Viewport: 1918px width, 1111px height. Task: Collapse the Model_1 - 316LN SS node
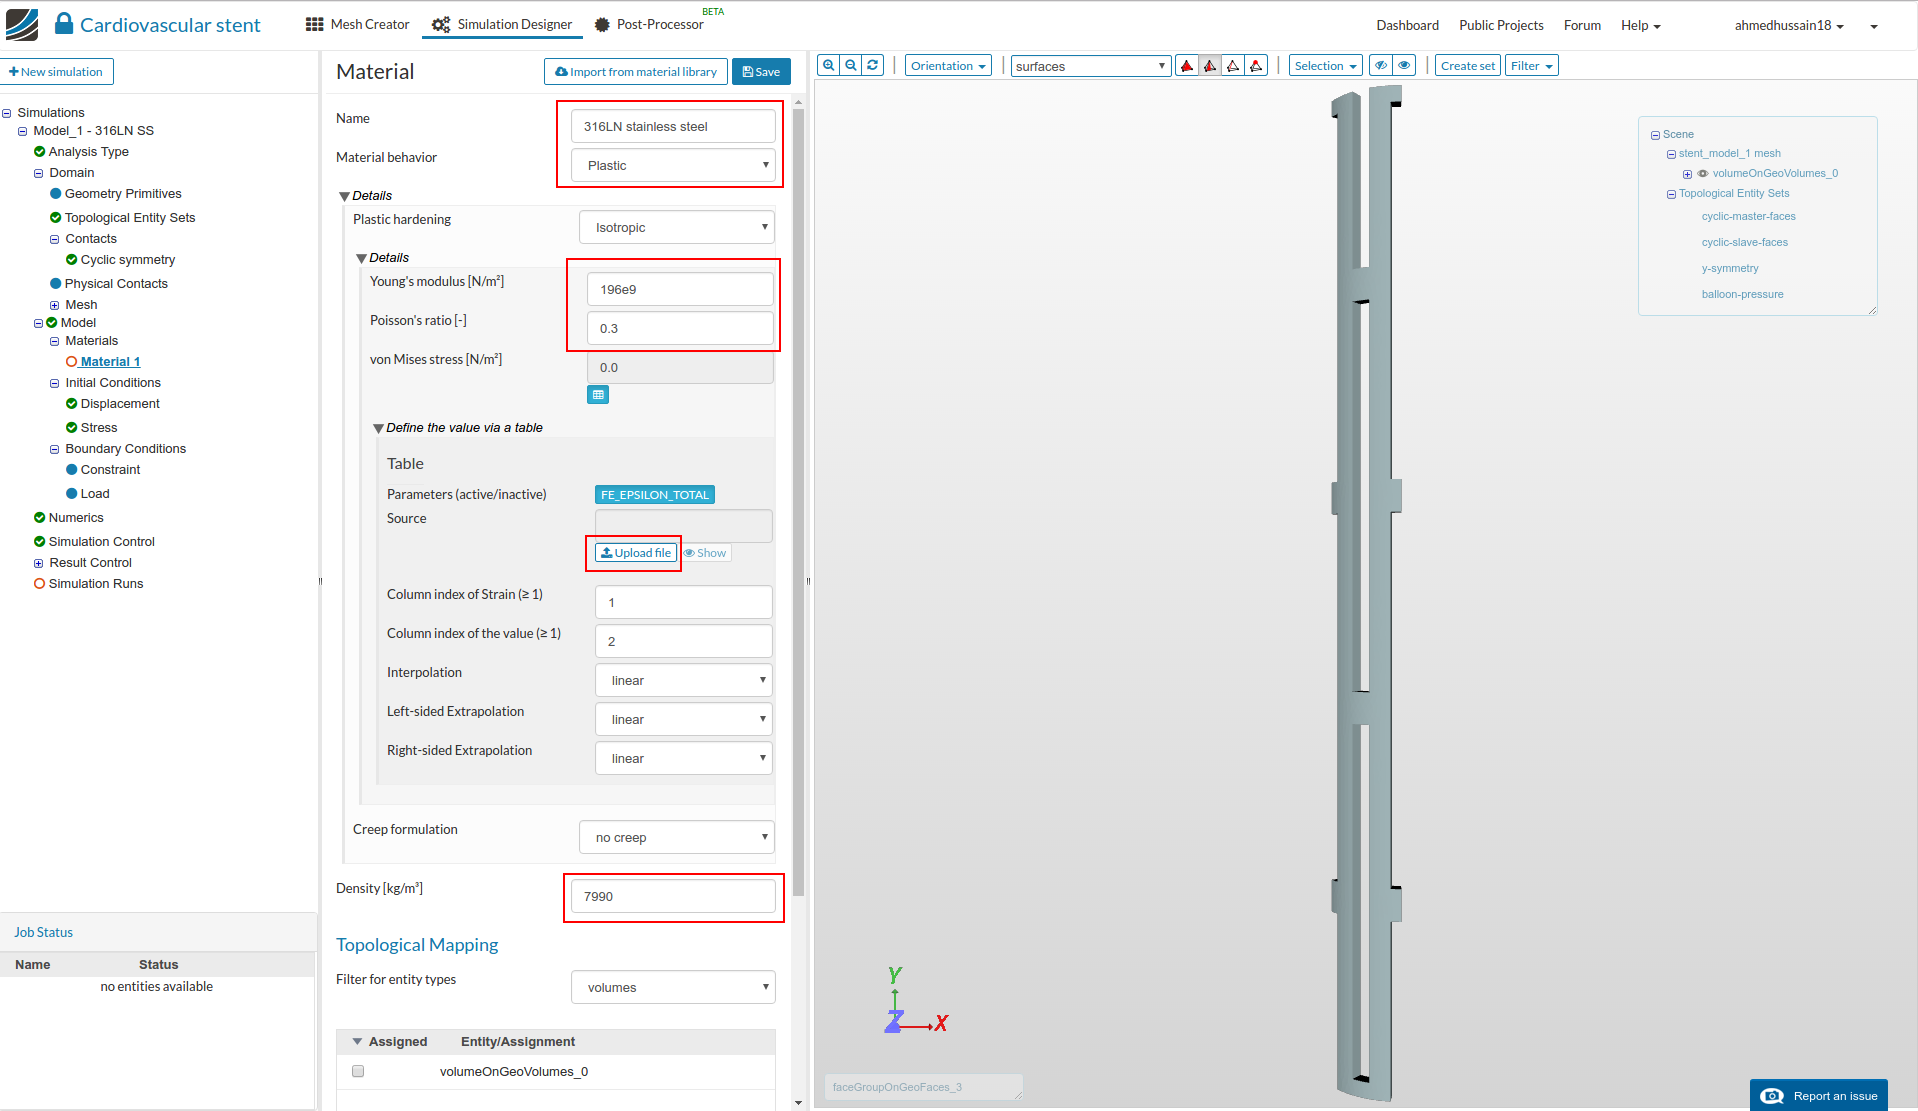[23, 132]
